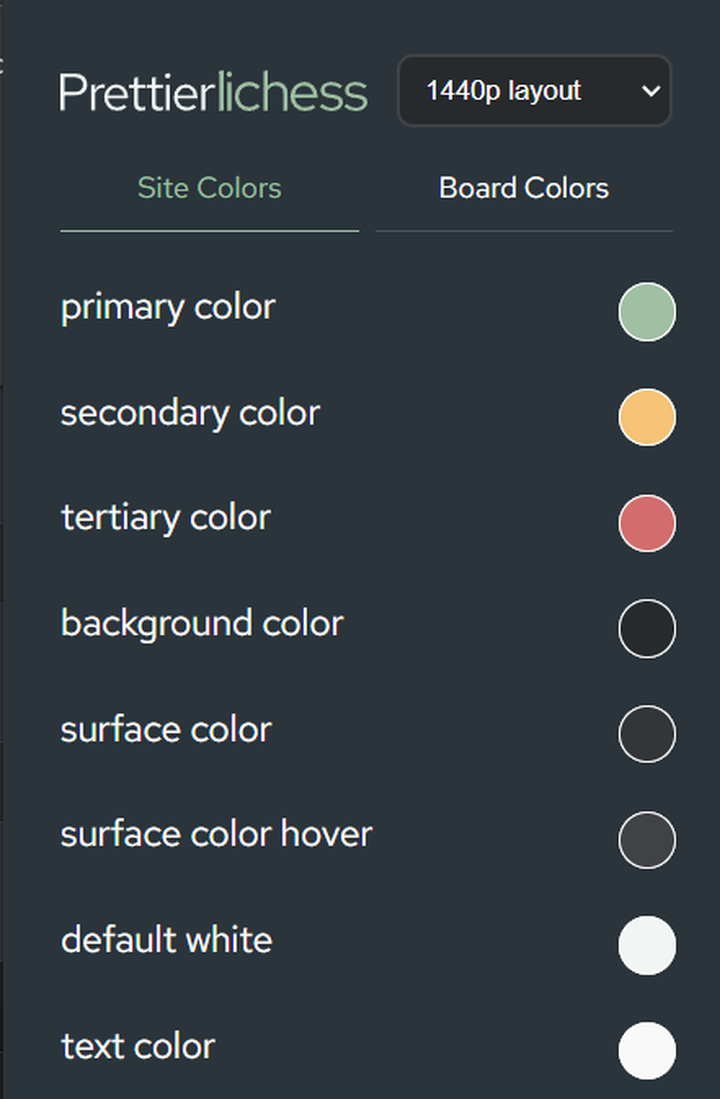
Task: Click the "text color" text label
Action: point(138,1046)
